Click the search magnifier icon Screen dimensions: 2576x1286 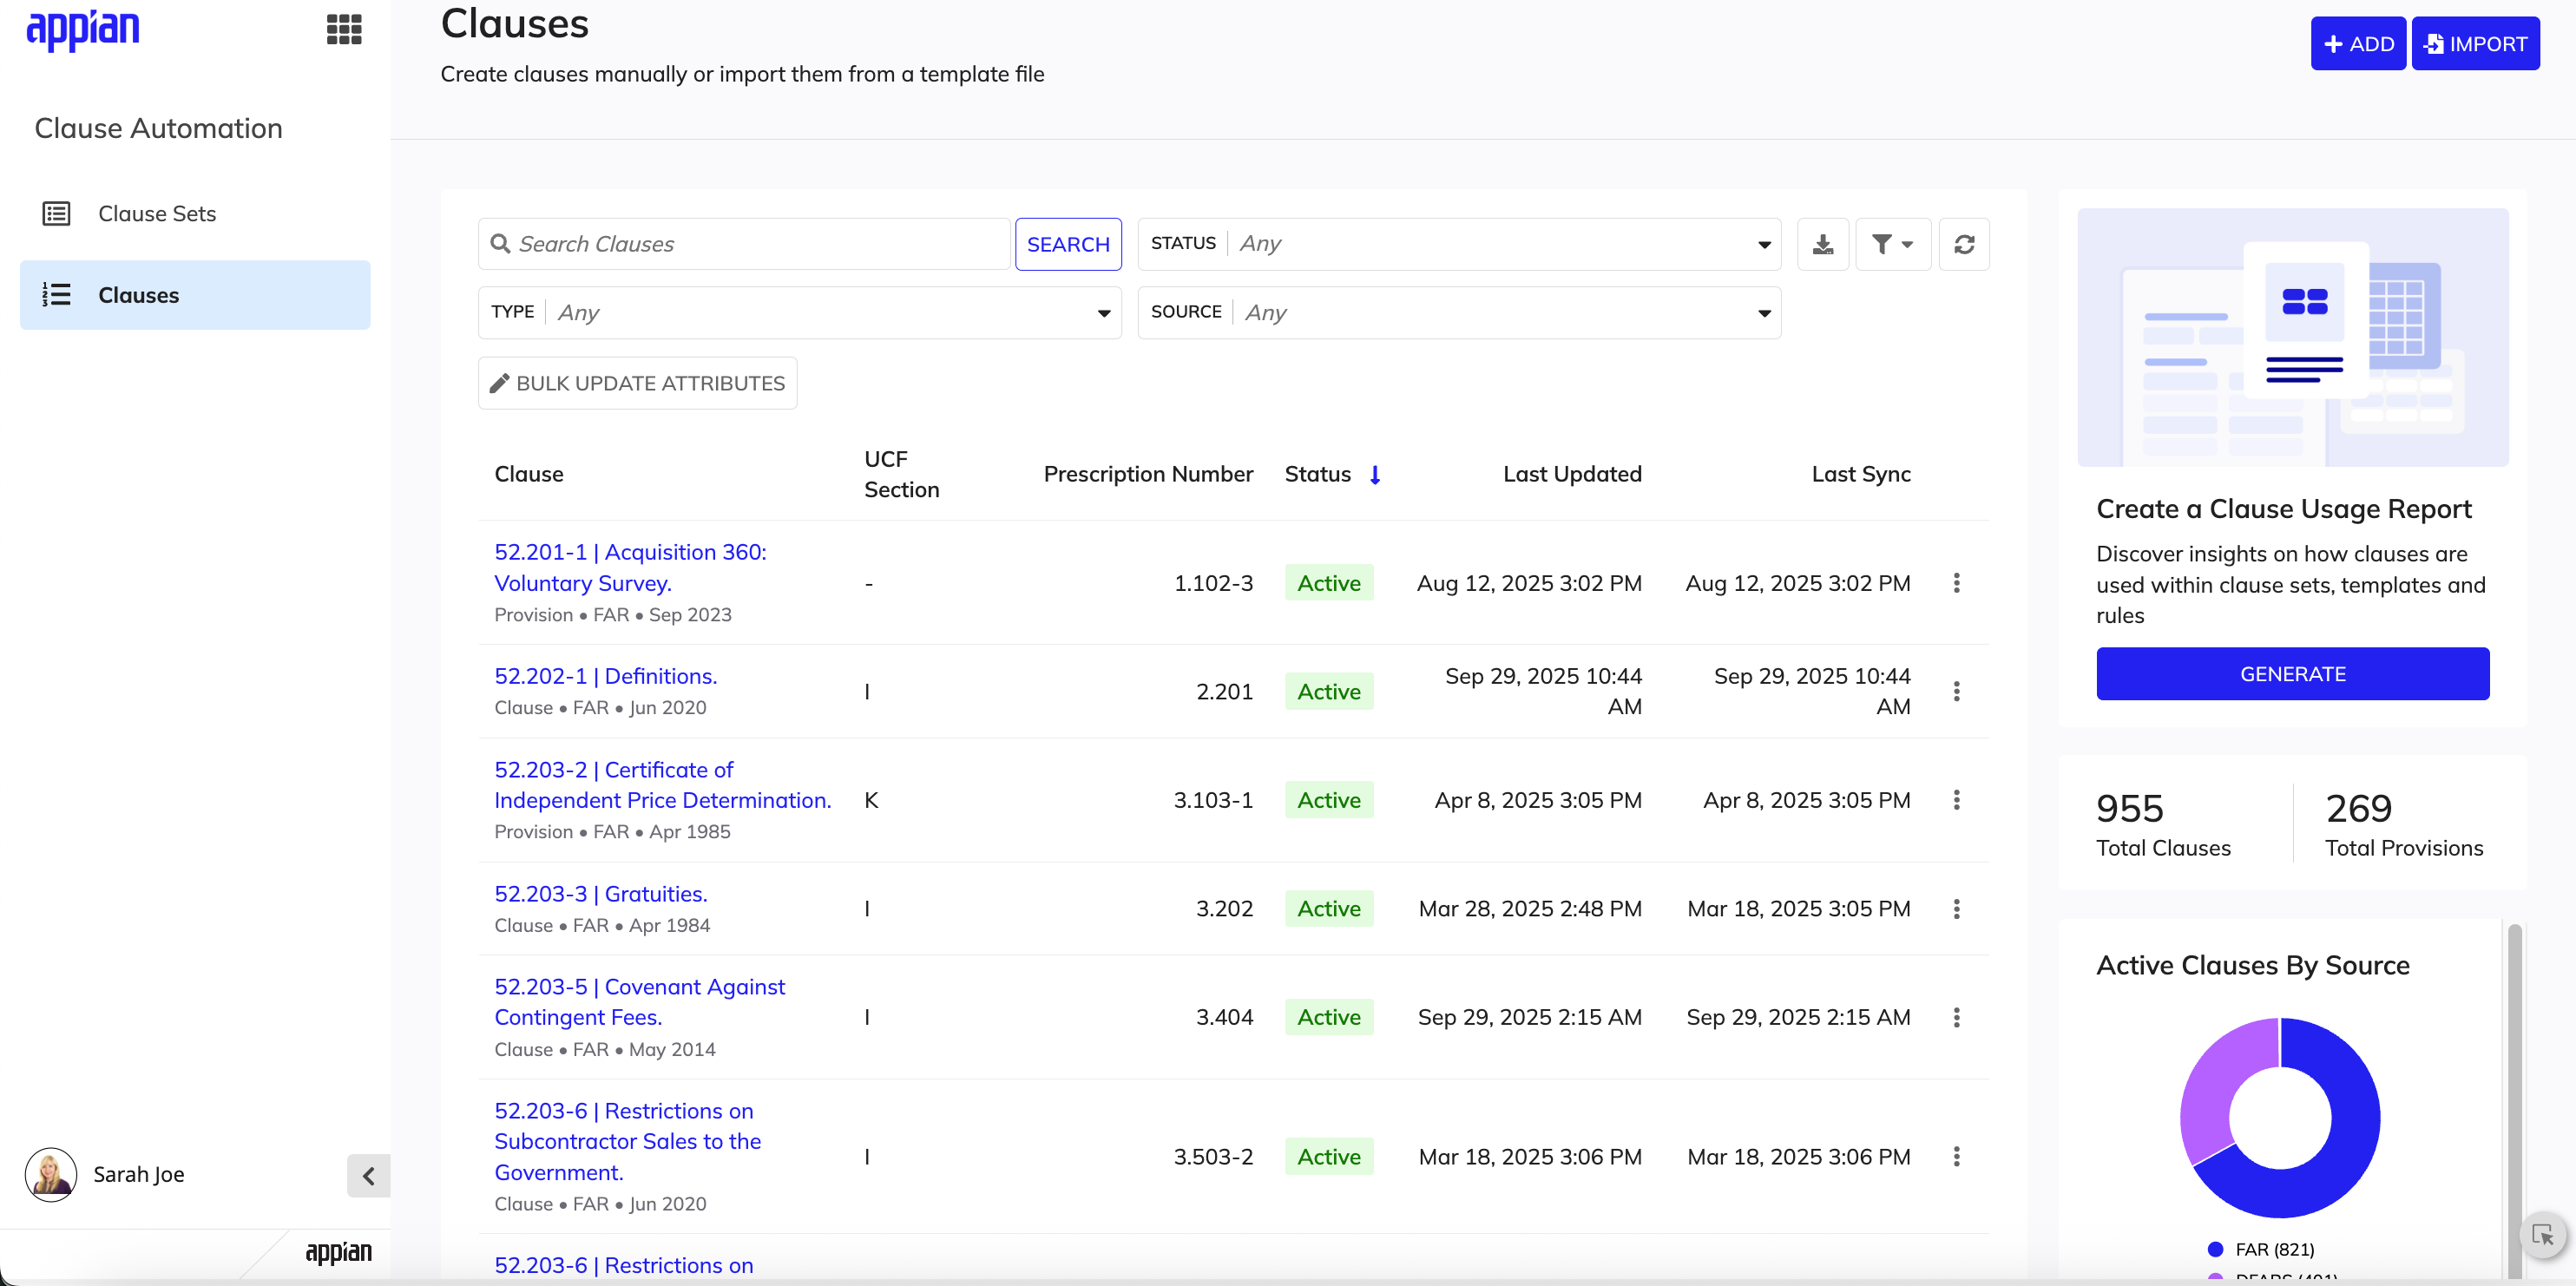[500, 243]
